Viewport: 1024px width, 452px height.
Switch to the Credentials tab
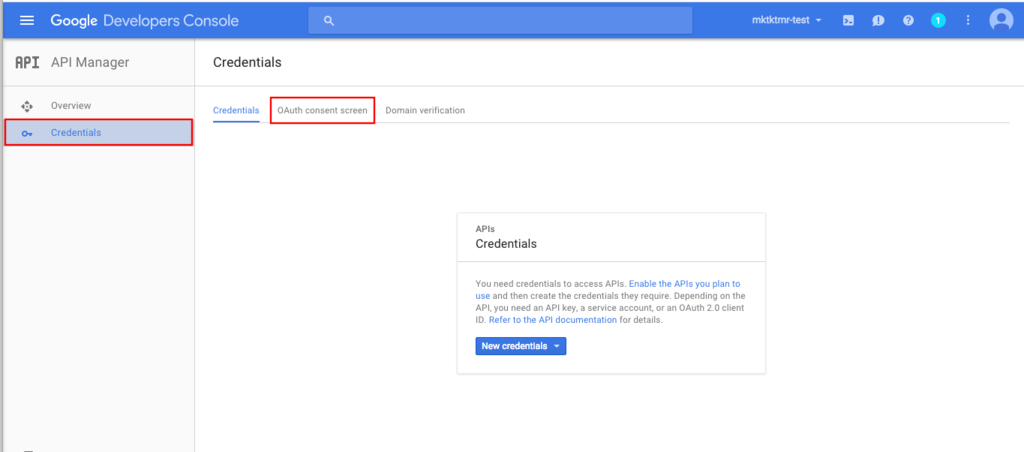tap(236, 110)
